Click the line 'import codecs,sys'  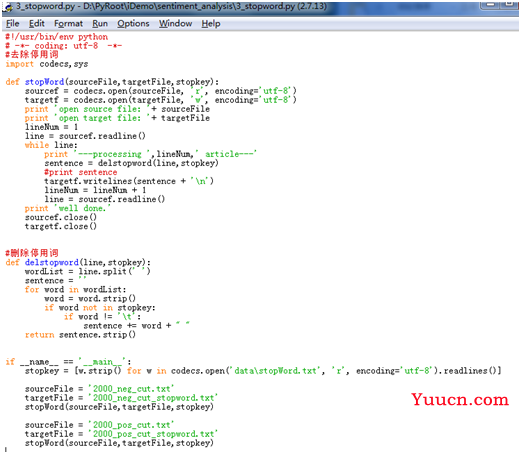[x=47, y=64]
